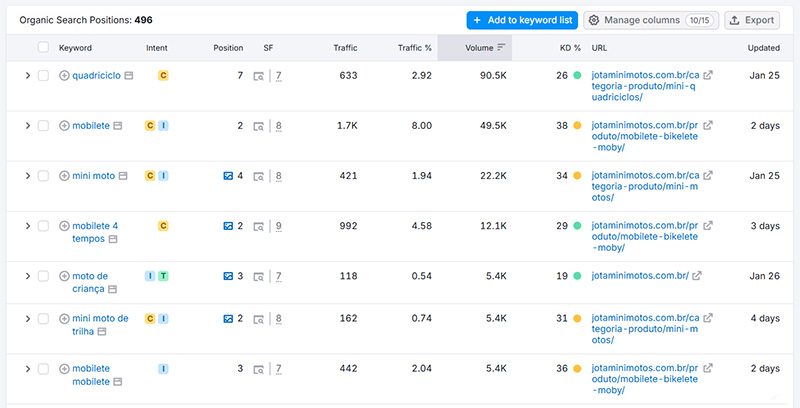Click the sort icon in Volume column header
The image size is (800, 408).
pos(501,48)
